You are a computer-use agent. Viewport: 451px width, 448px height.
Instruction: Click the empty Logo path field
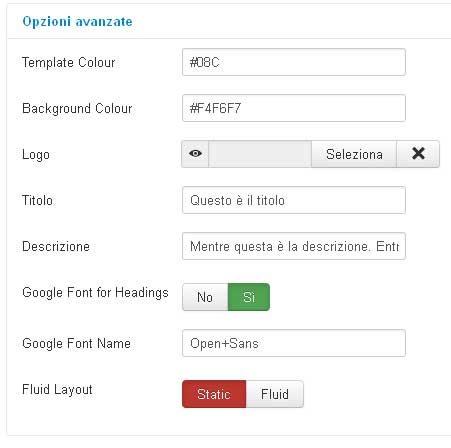pyautogui.click(x=260, y=154)
